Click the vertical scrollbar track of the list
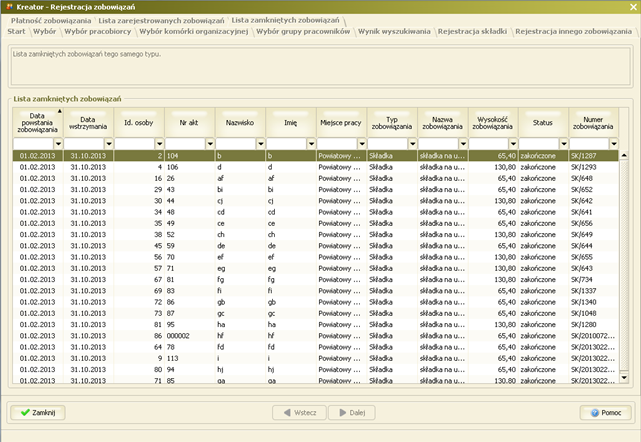 point(624,266)
